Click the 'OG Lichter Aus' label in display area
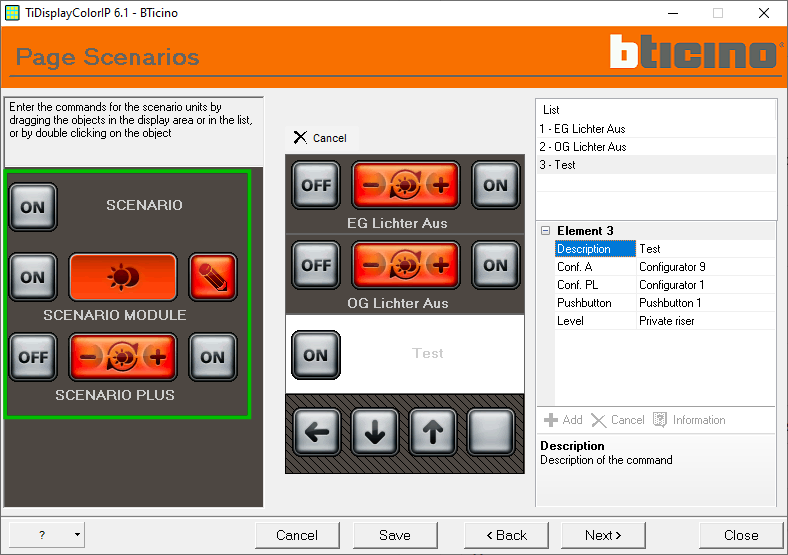The image size is (788, 555). [x=398, y=303]
